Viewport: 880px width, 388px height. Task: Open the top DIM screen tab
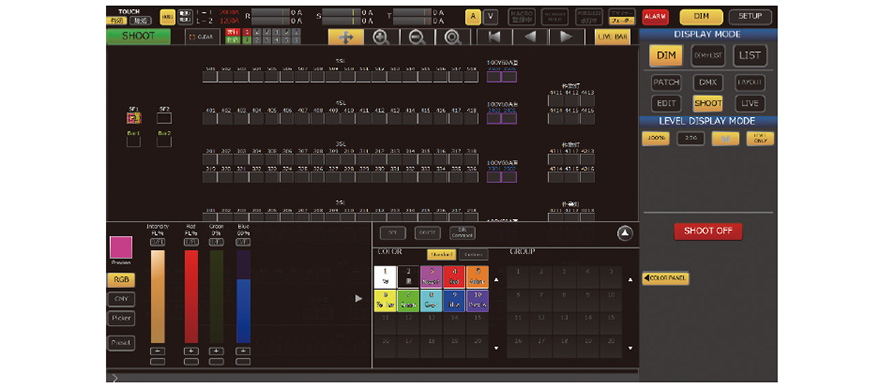(x=701, y=17)
